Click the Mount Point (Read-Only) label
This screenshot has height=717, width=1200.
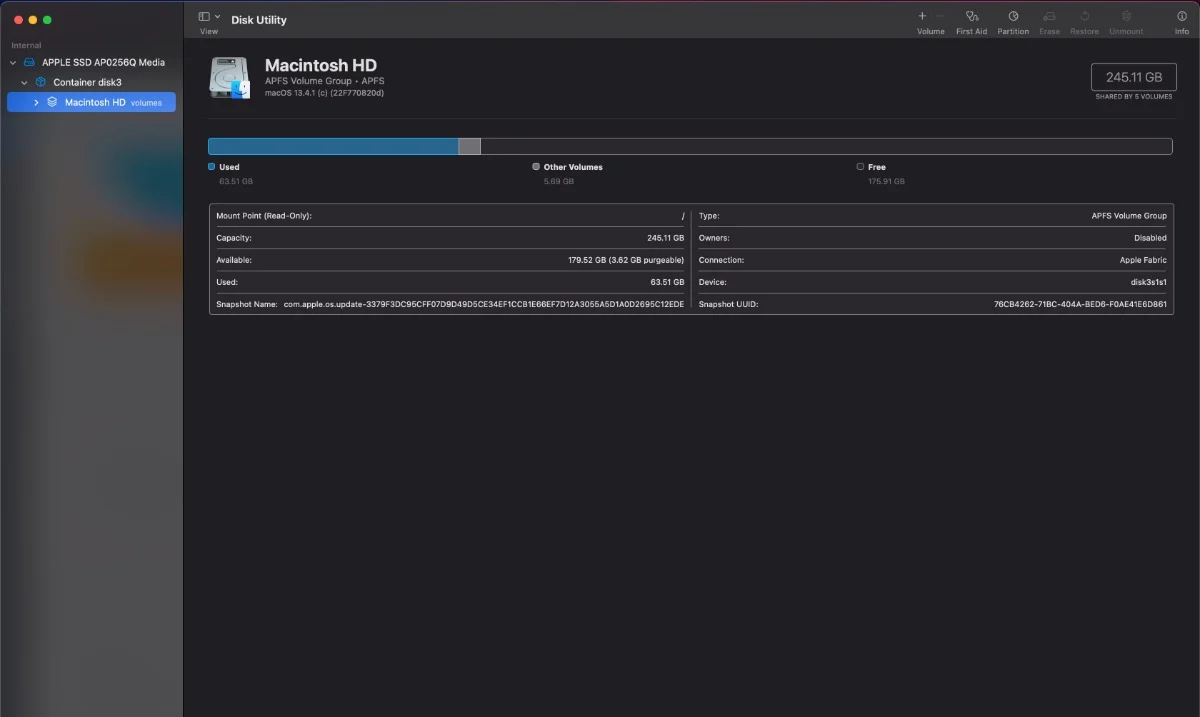(264, 216)
